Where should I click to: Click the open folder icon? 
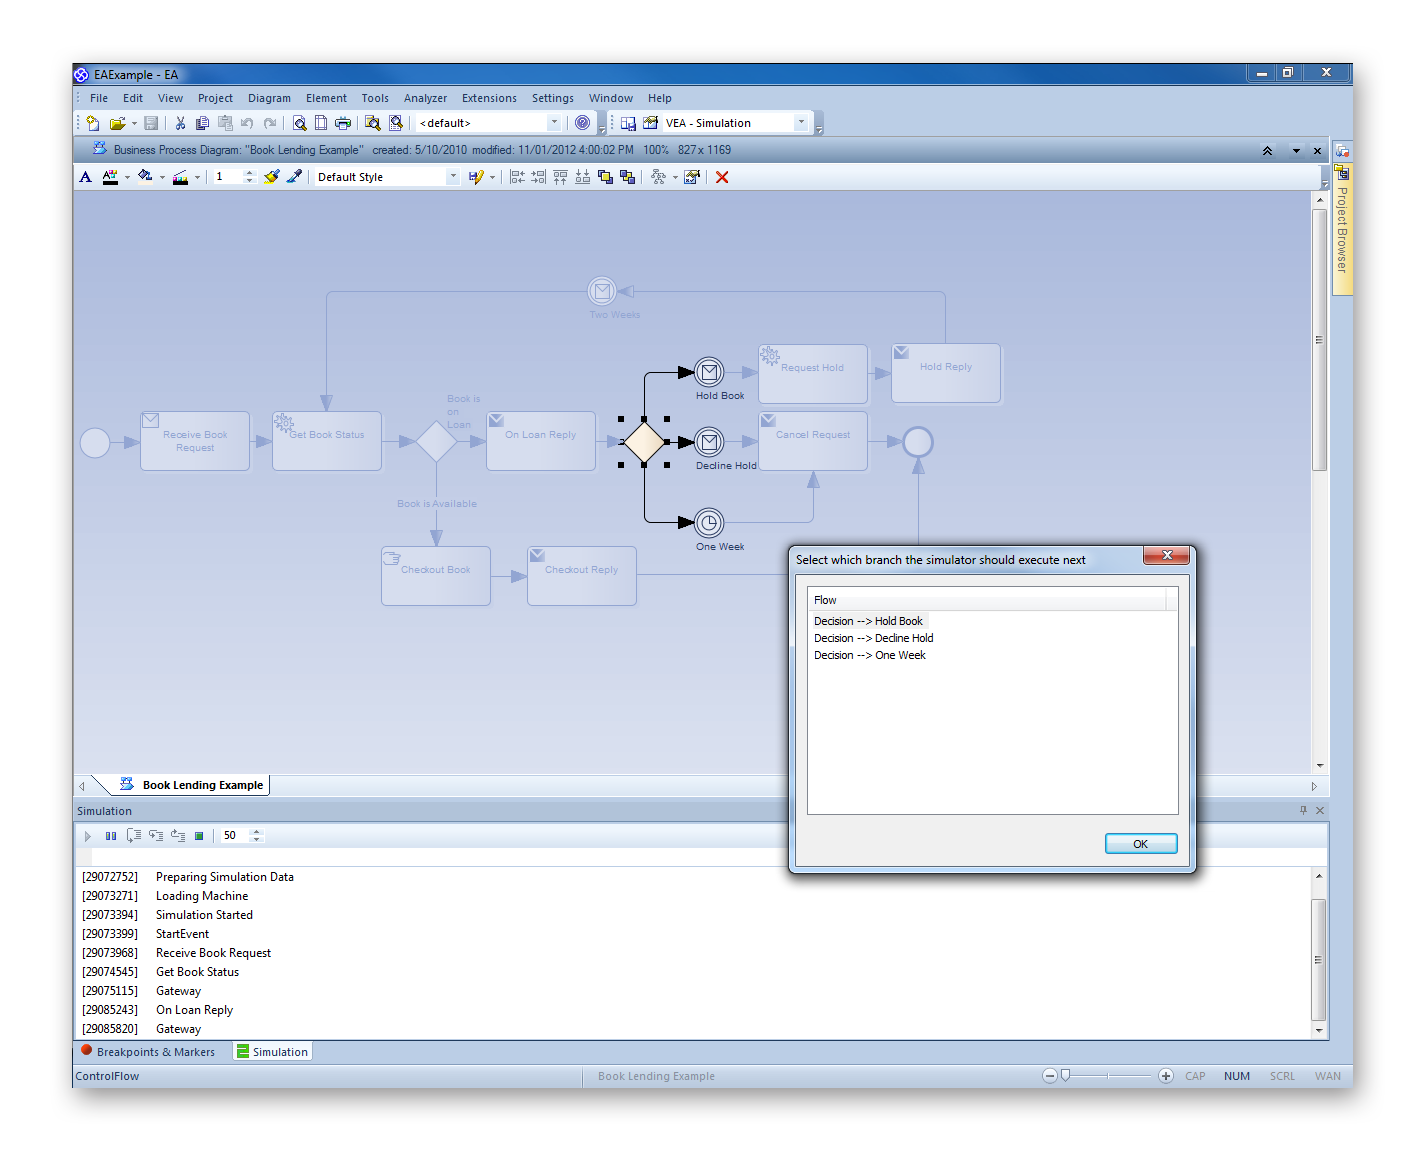tap(117, 123)
